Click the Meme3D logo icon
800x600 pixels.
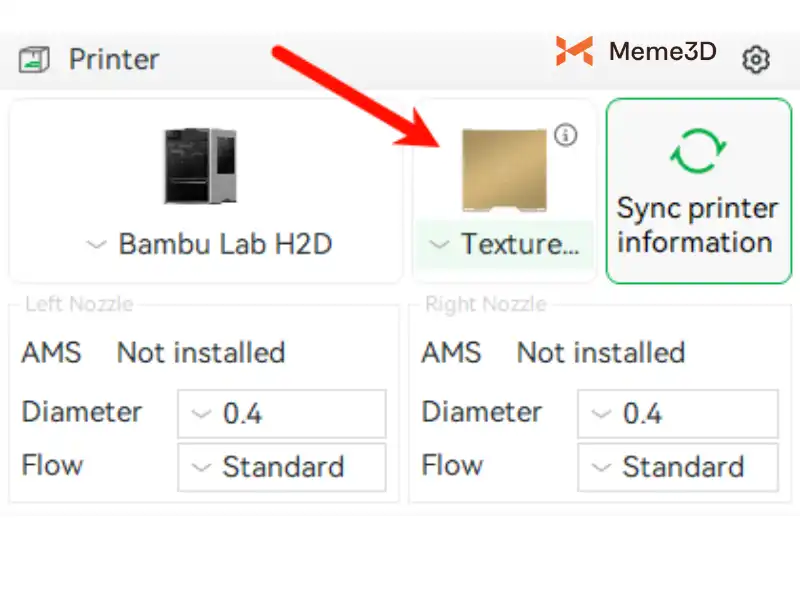(574, 52)
